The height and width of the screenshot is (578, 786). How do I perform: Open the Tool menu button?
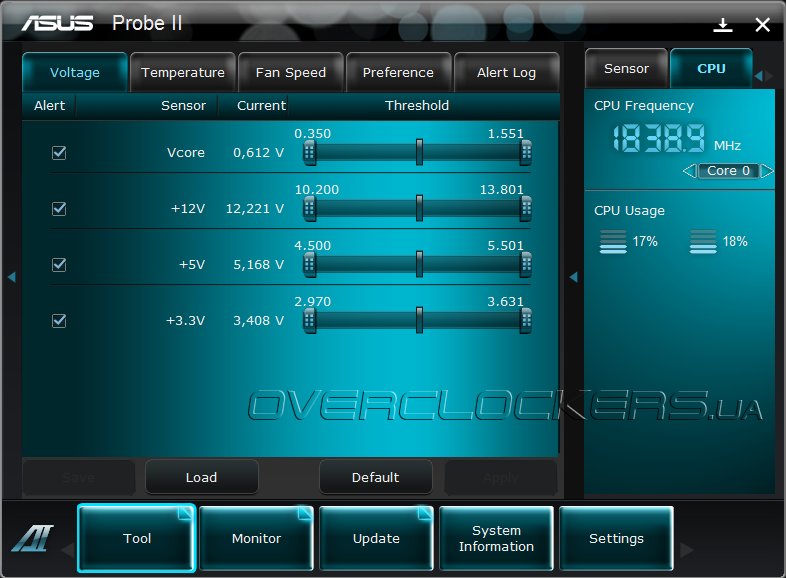pos(136,538)
